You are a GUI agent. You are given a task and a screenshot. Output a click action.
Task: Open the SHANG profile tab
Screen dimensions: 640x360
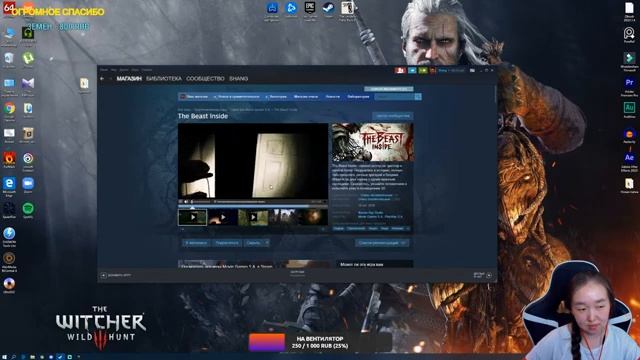tap(238, 78)
